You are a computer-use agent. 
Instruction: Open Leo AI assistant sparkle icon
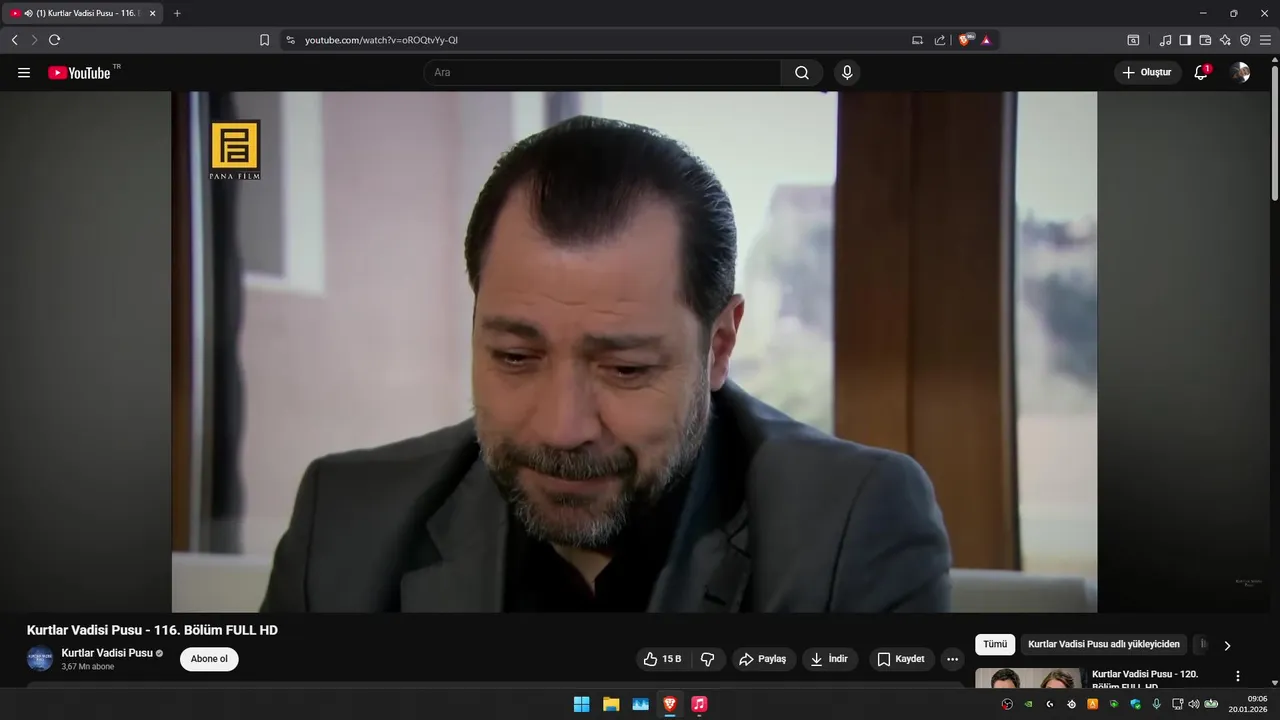click(1225, 40)
